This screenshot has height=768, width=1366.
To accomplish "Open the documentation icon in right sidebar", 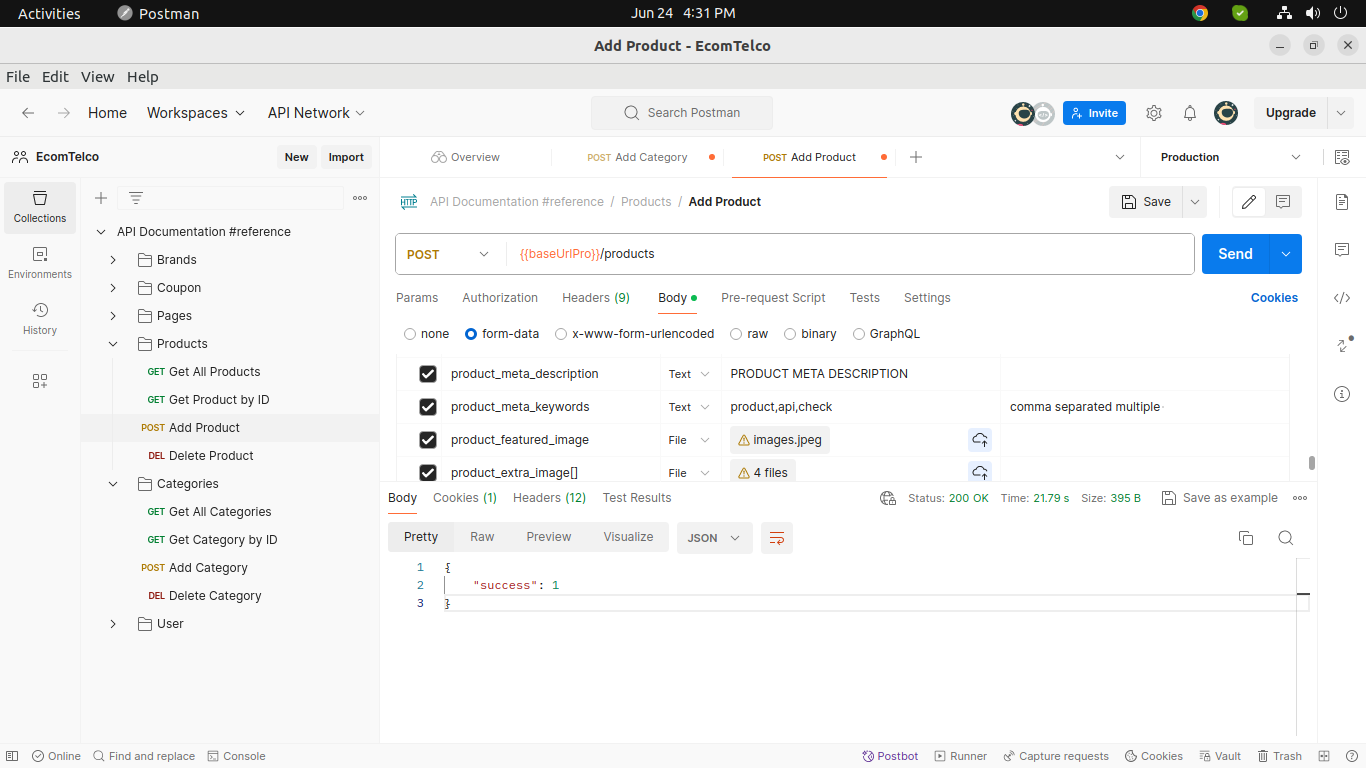I will pos(1342,202).
